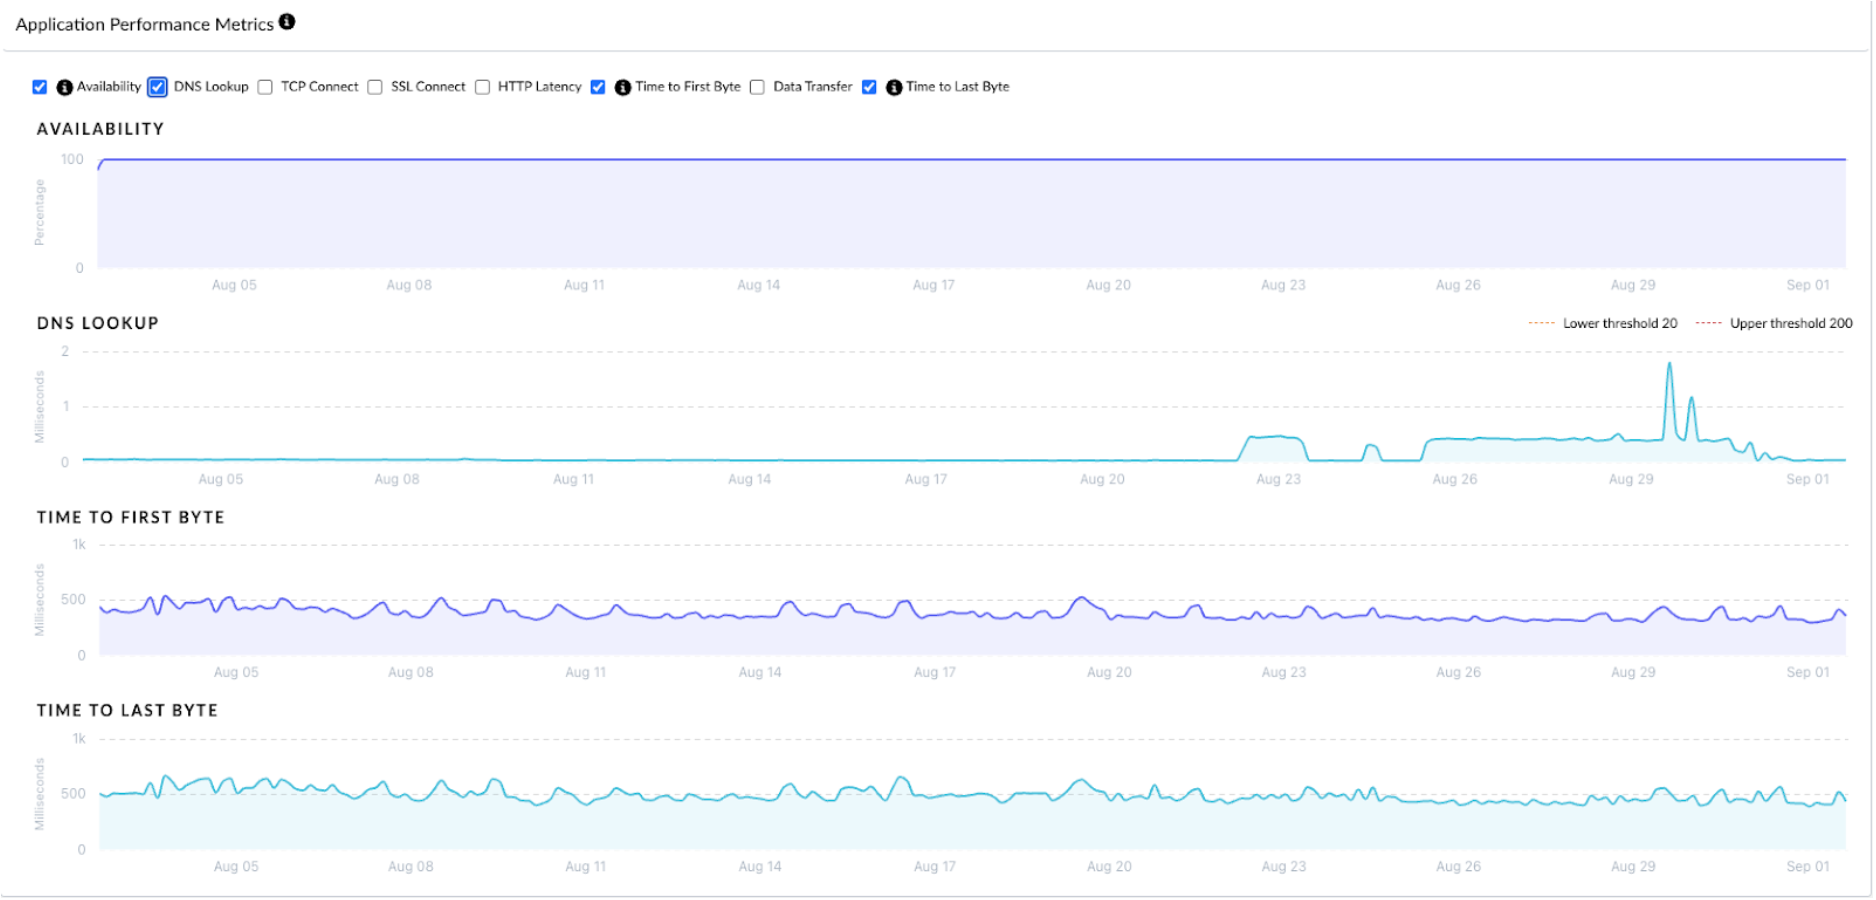
Task: Turn on the SSL Connect metric
Action: pyautogui.click(x=375, y=87)
